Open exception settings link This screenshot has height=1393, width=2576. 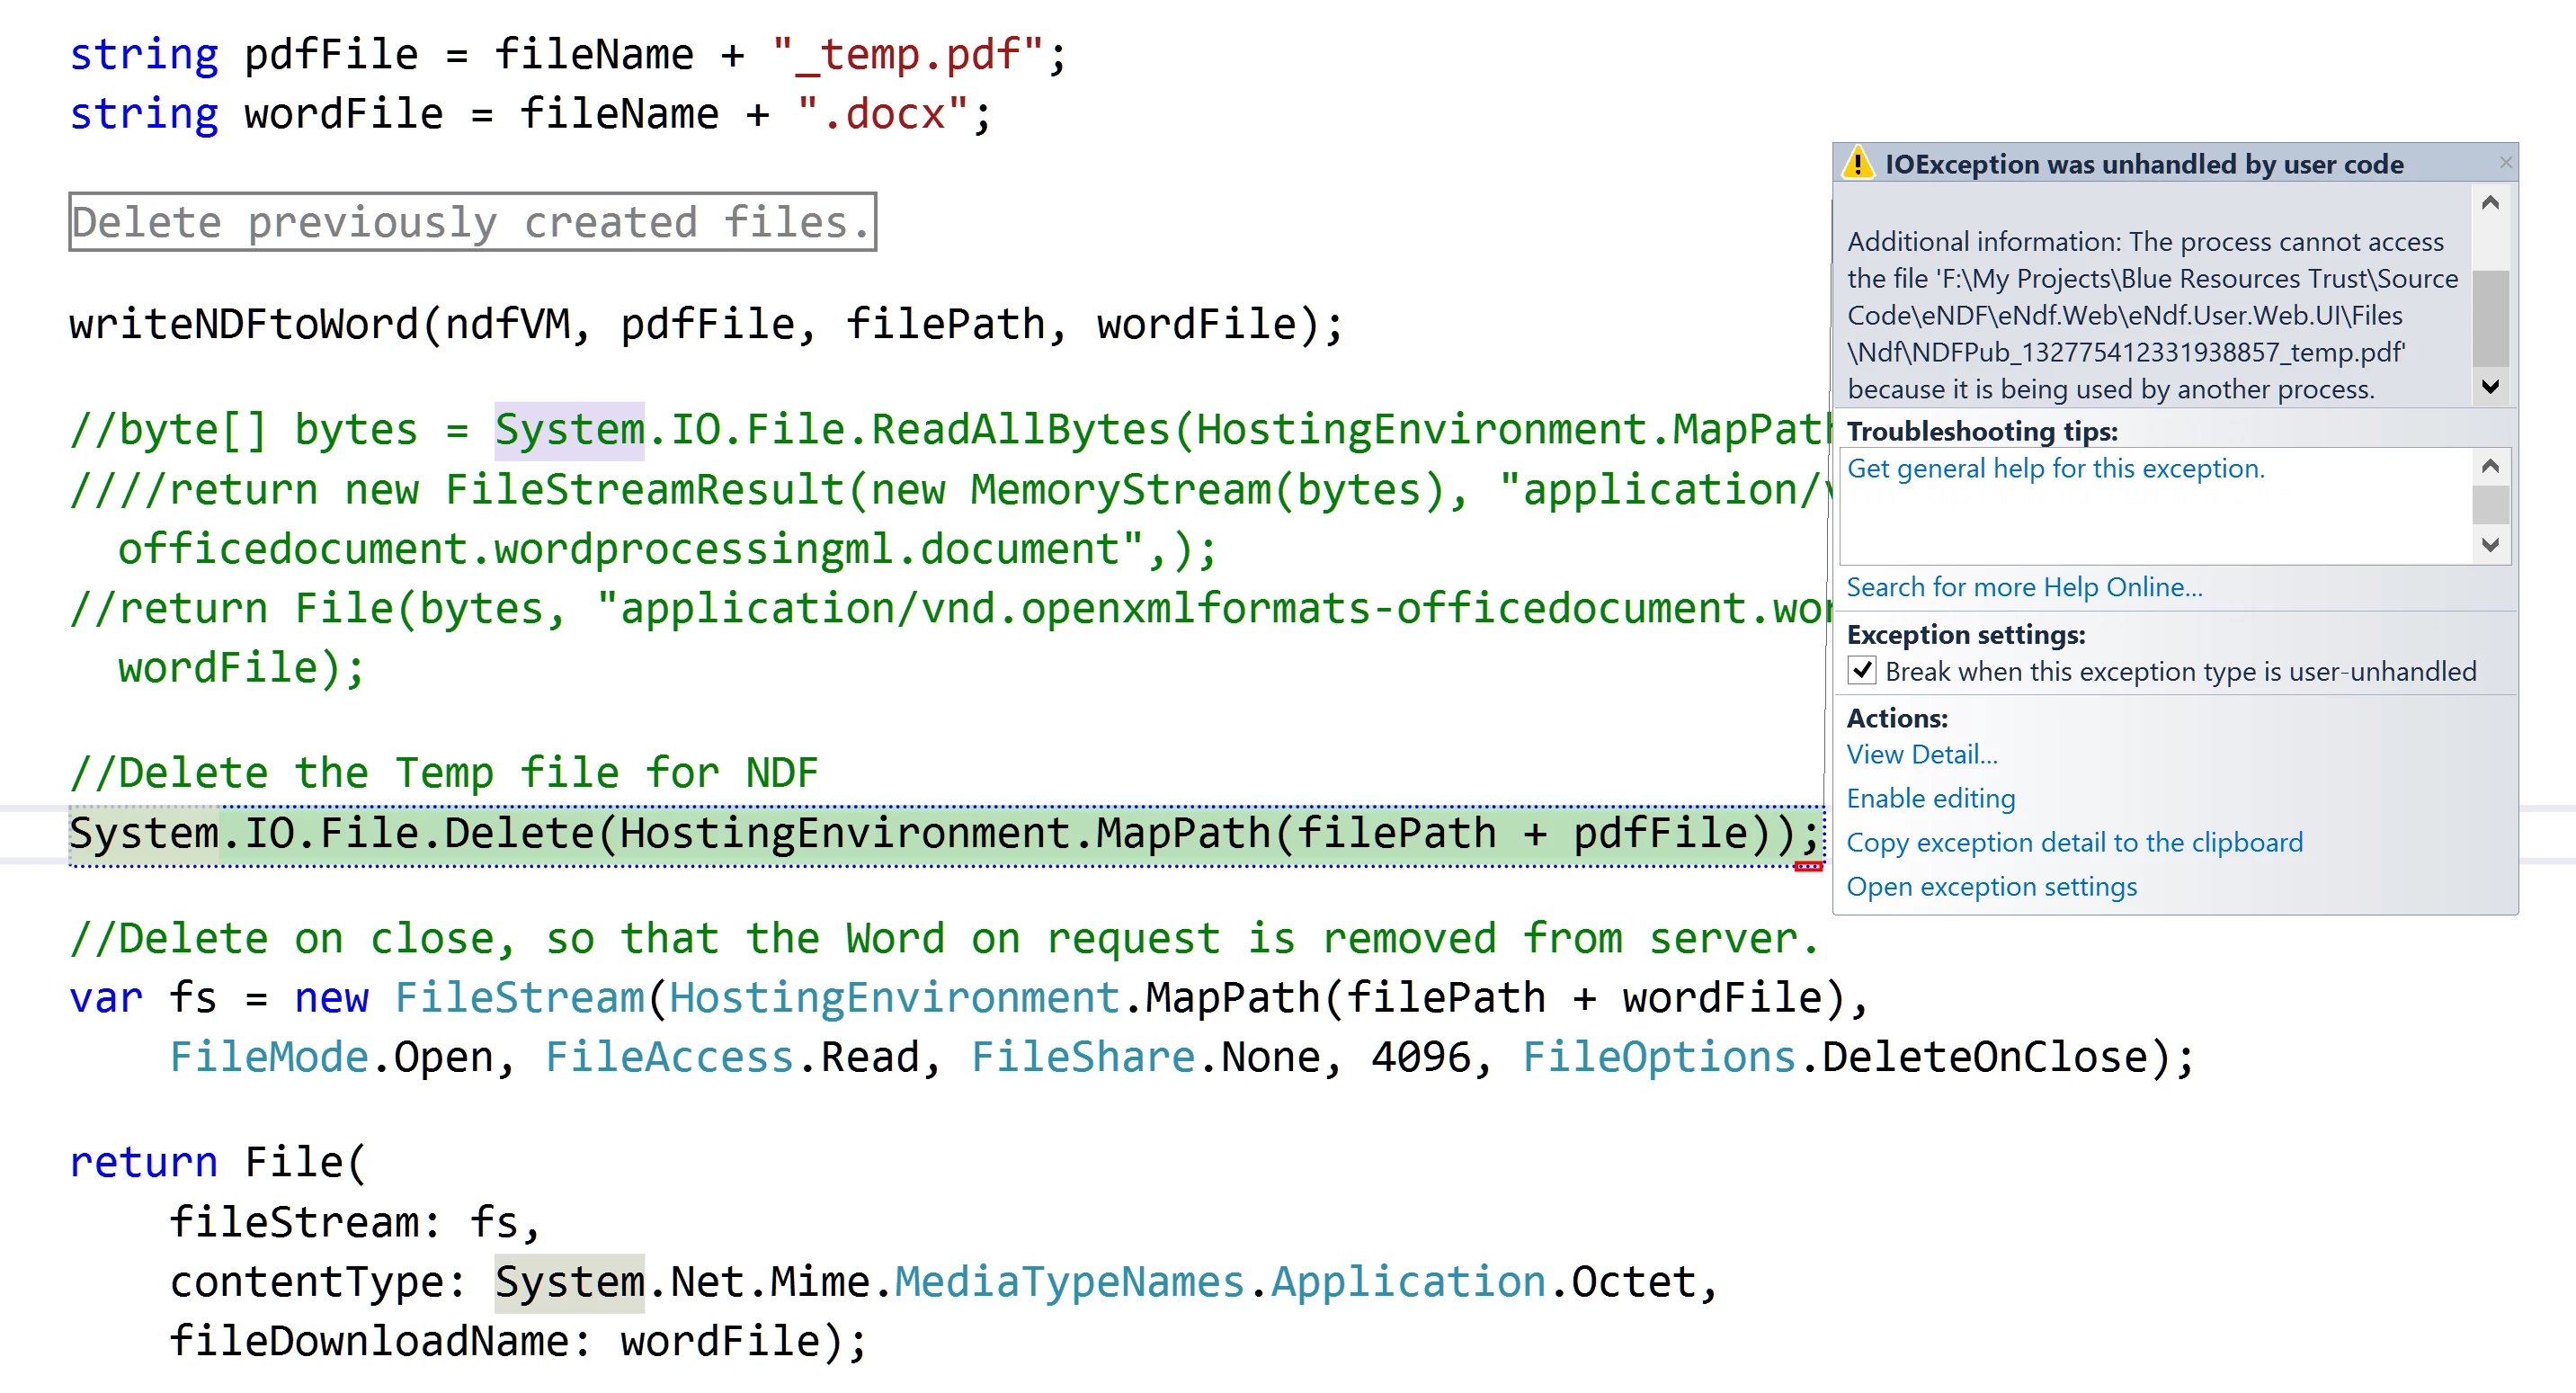coord(1991,886)
